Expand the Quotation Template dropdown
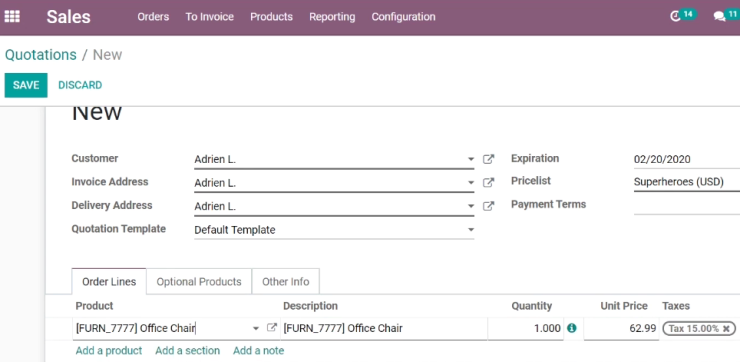This screenshot has height=362, width=740. coord(471,230)
